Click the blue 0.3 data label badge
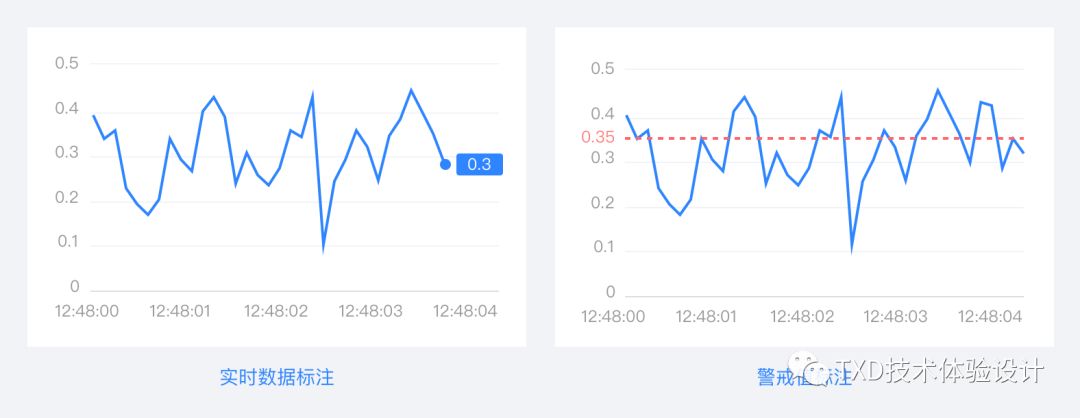 point(479,165)
